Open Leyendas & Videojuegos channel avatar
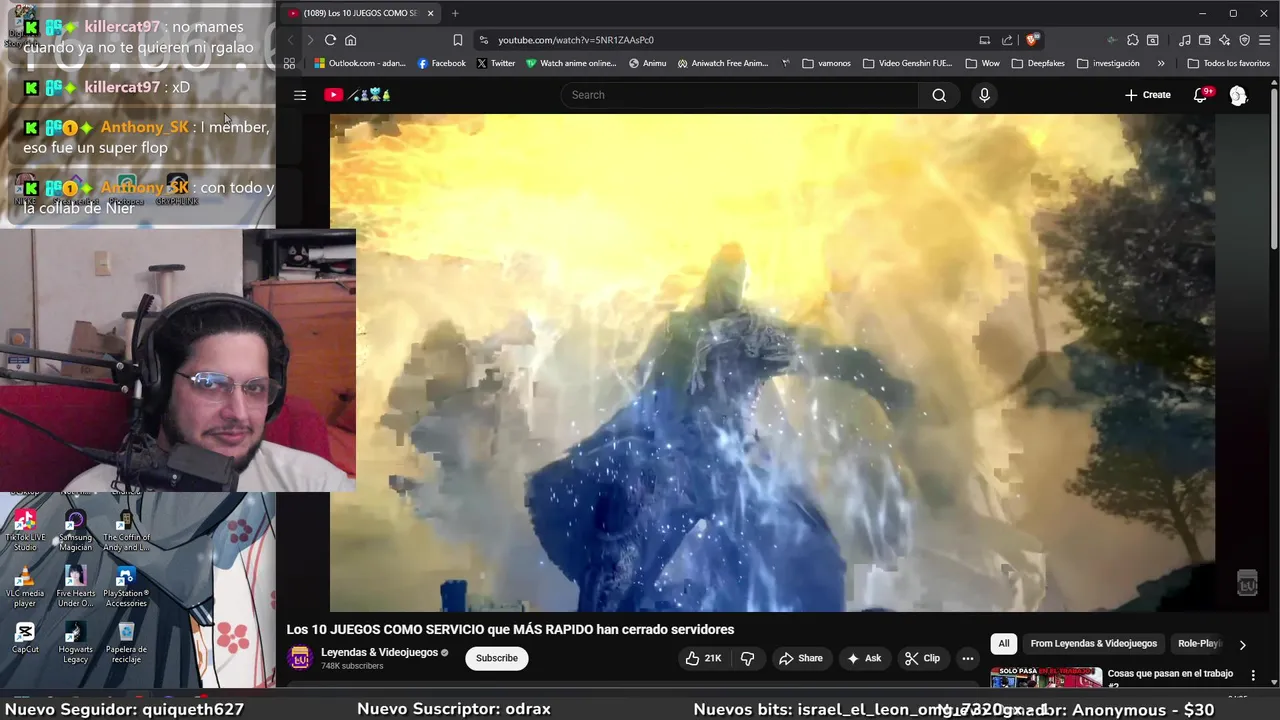The width and height of the screenshot is (1280, 720). tap(299, 658)
